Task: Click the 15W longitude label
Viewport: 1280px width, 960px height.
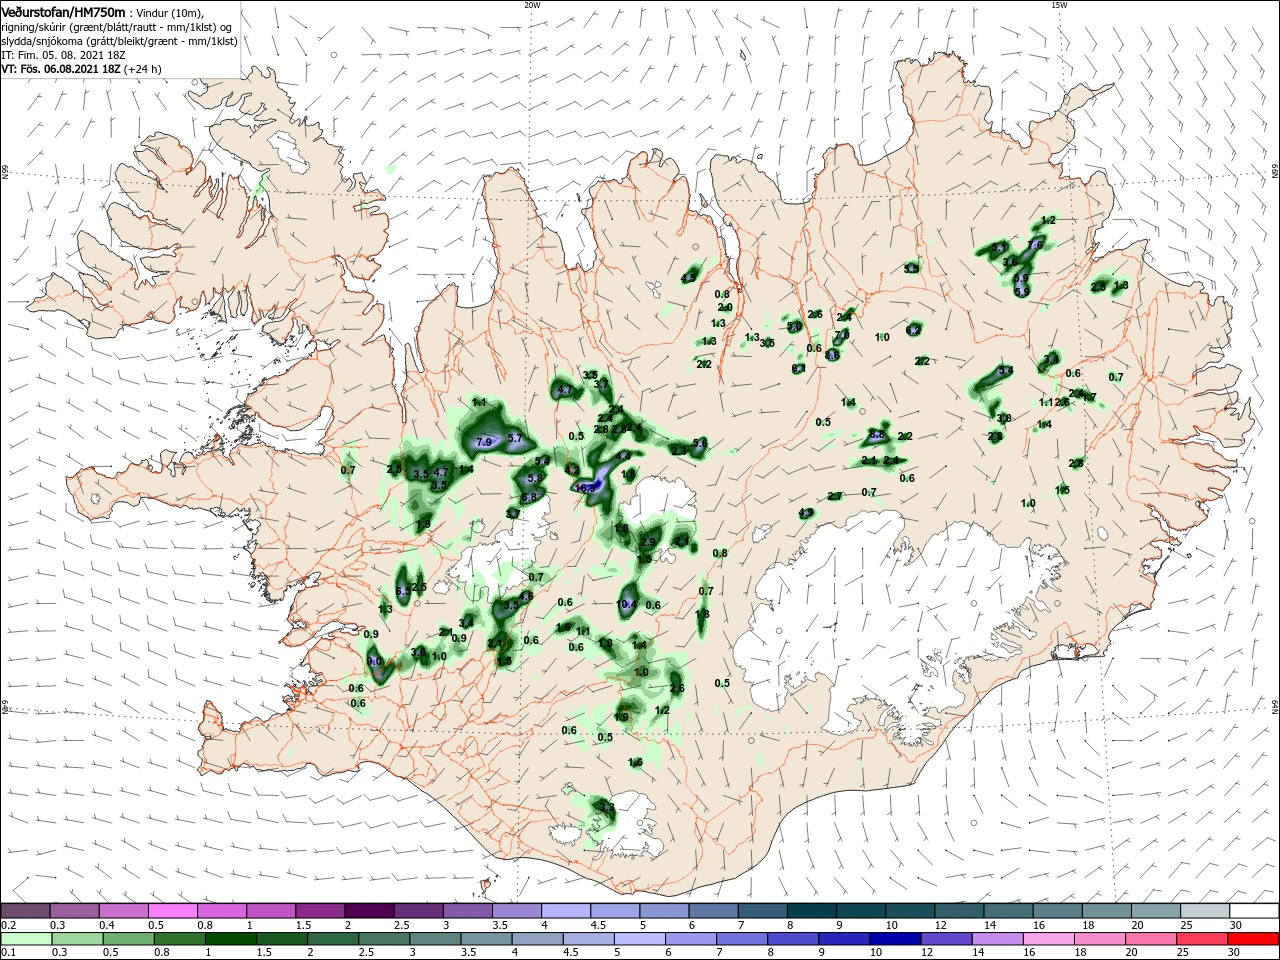Action: pyautogui.click(x=1059, y=5)
